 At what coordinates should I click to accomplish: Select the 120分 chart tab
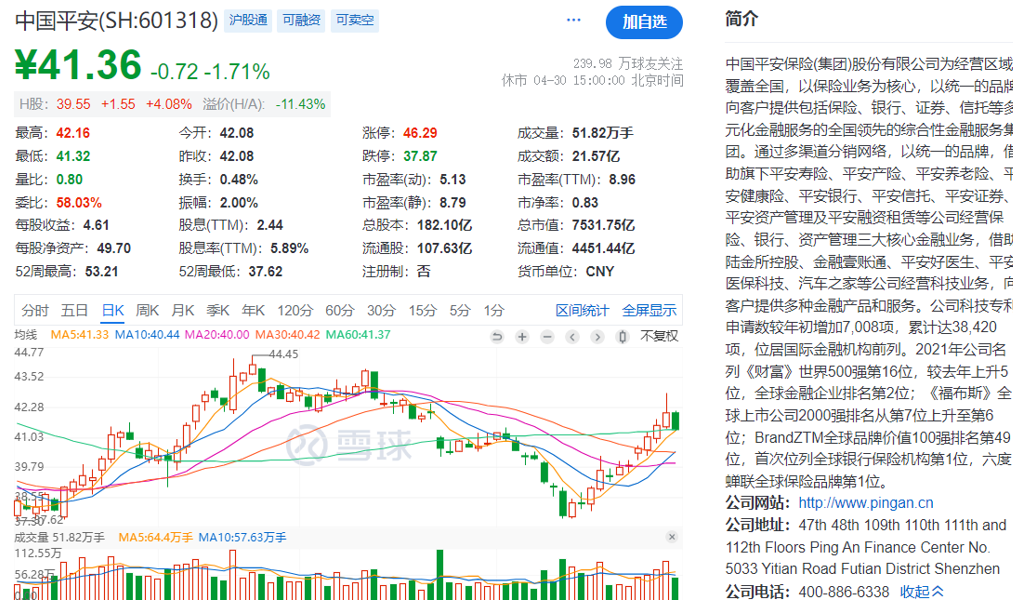click(x=295, y=311)
